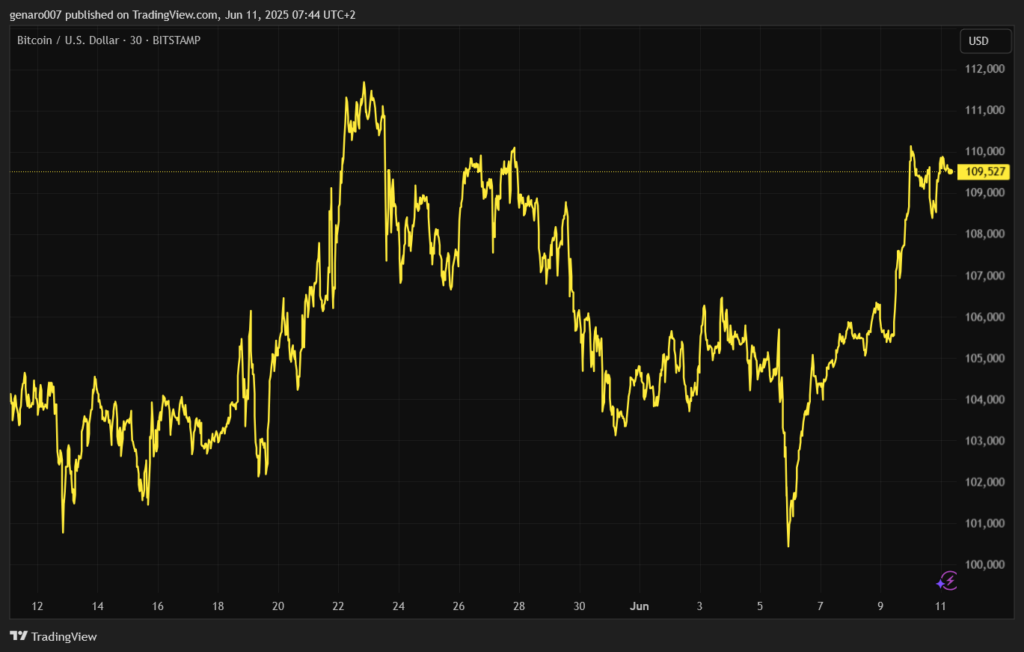Click the yellow 109,527 current price tag

click(x=983, y=172)
